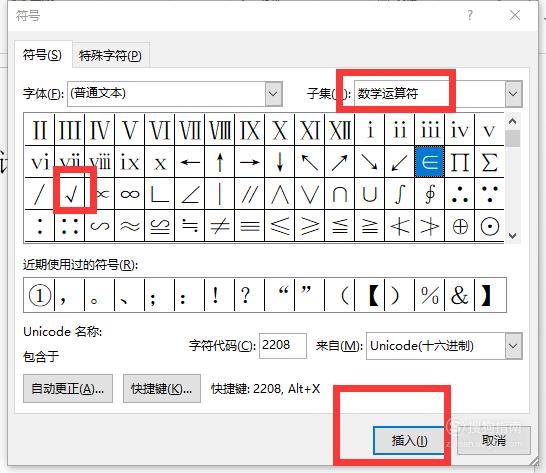Open the subset (子集) dropdown arrow

click(x=513, y=94)
